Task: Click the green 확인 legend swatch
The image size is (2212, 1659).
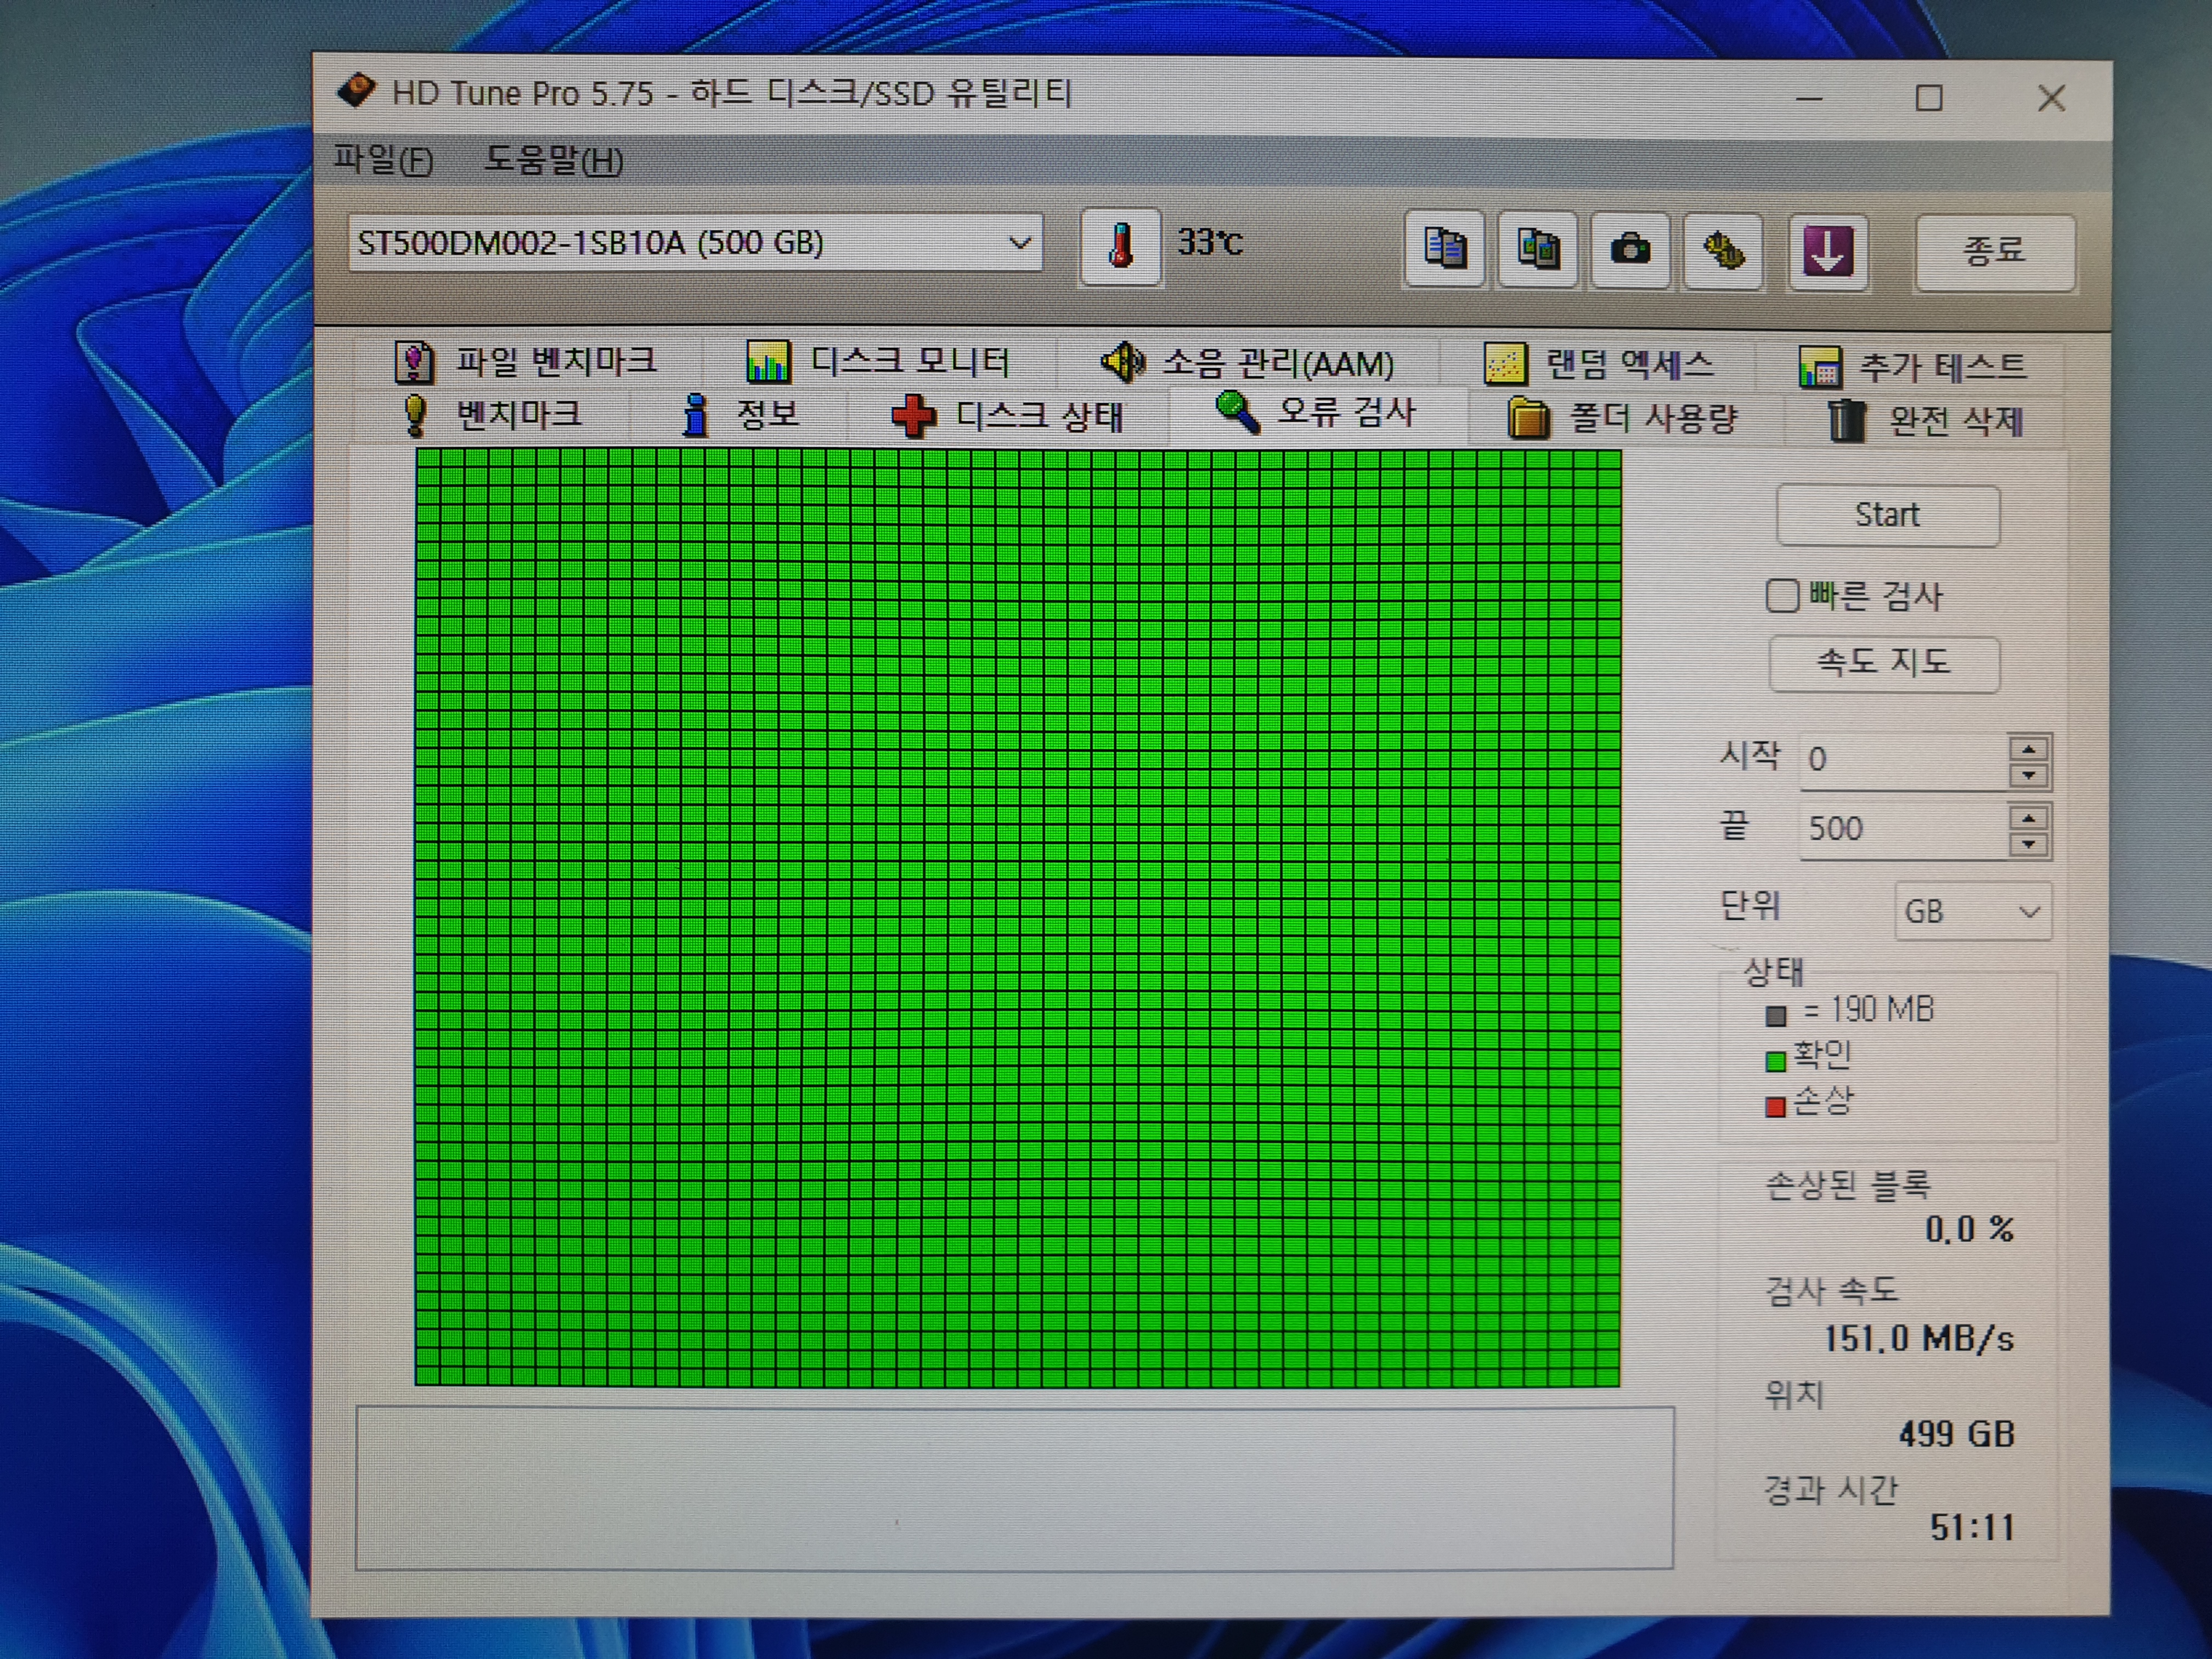Action: (x=1775, y=1061)
